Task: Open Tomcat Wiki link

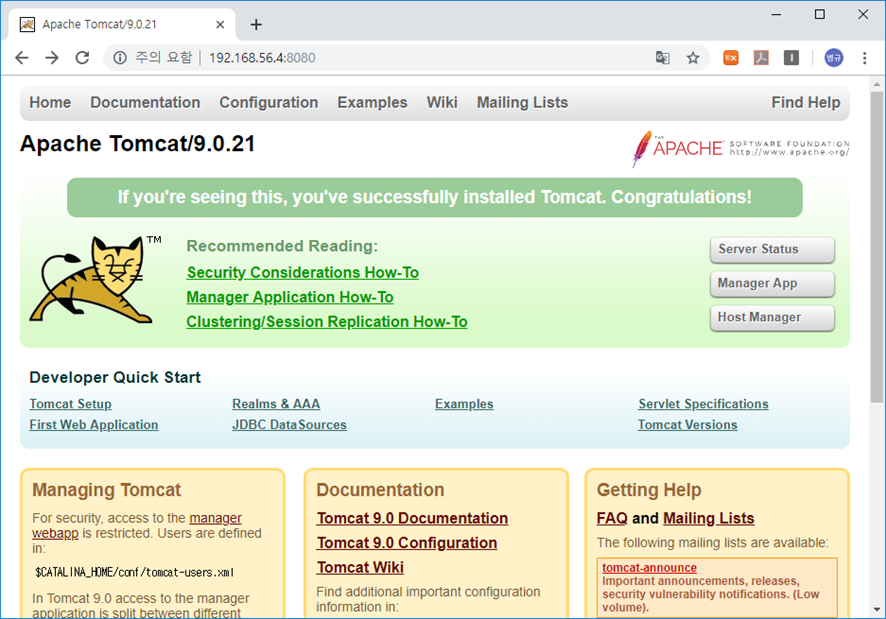Action: pyautogui.click(x=360, y=567)
